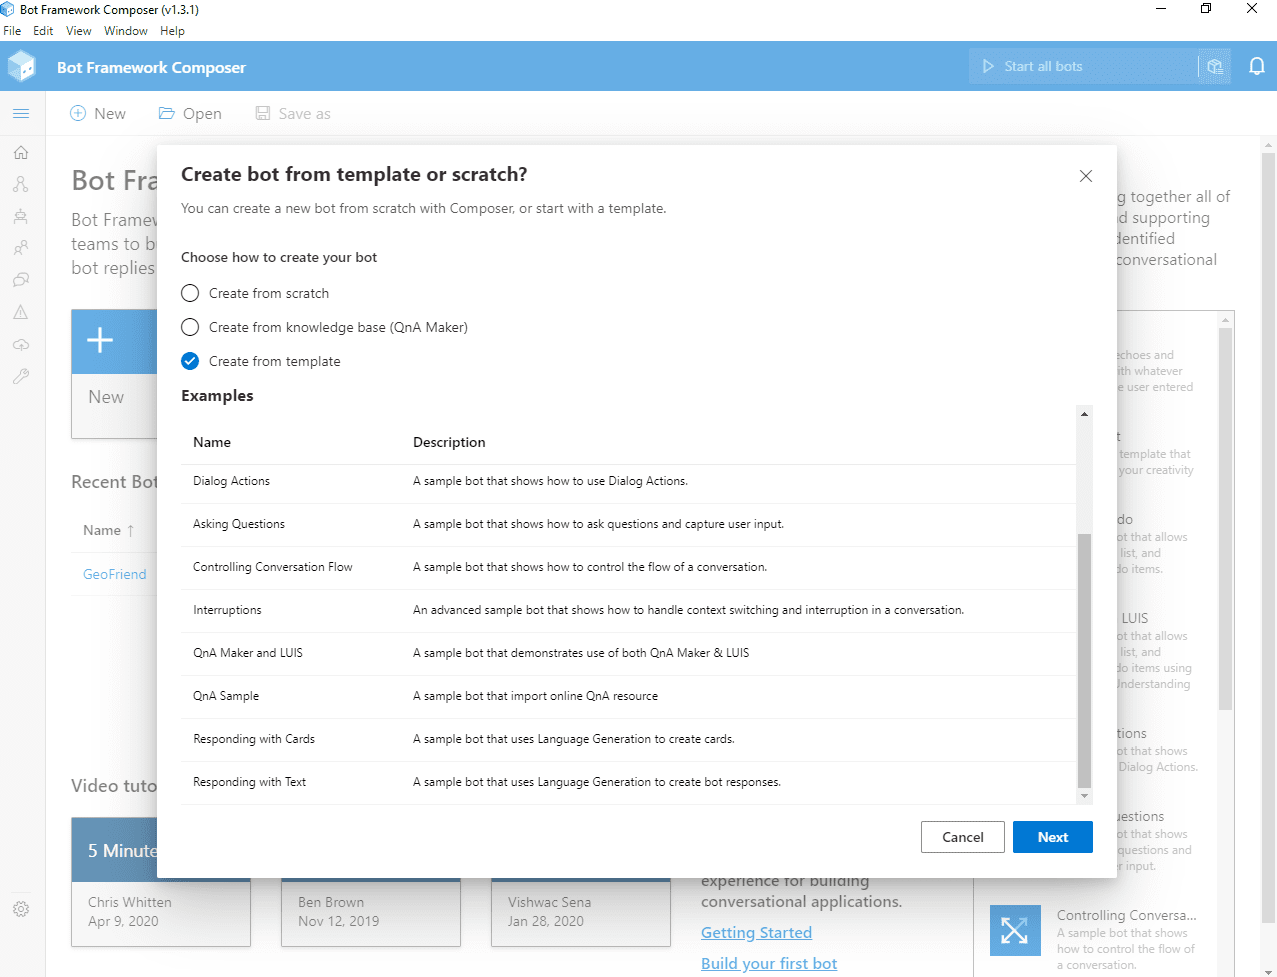Open the hamburger menu in the sidebar
Viewport: 1277px width, 977px height.
pyautogui.click(x=21, y=114)
